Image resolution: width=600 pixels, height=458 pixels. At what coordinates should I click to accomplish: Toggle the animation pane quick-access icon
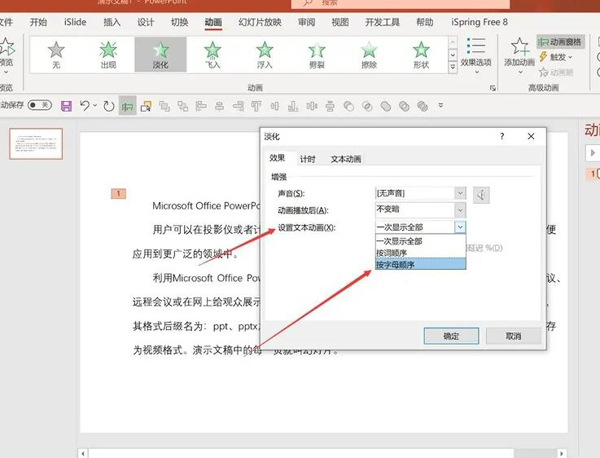127,106
